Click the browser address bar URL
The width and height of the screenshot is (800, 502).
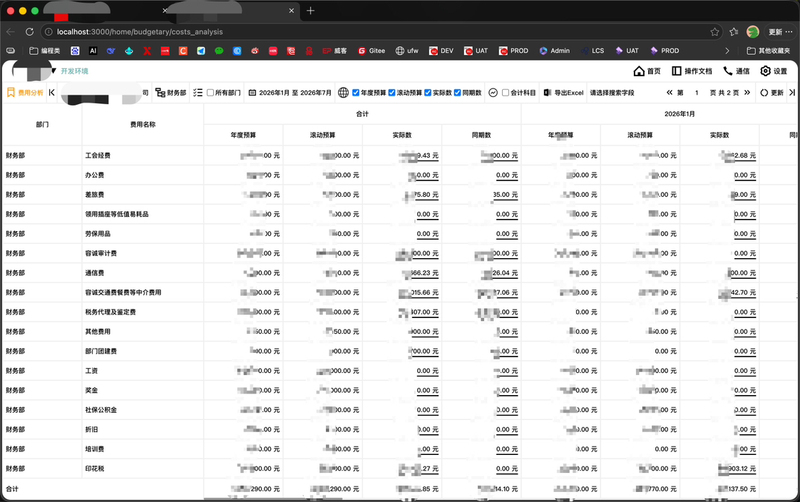pyautogui.click(x=140, y=32)
